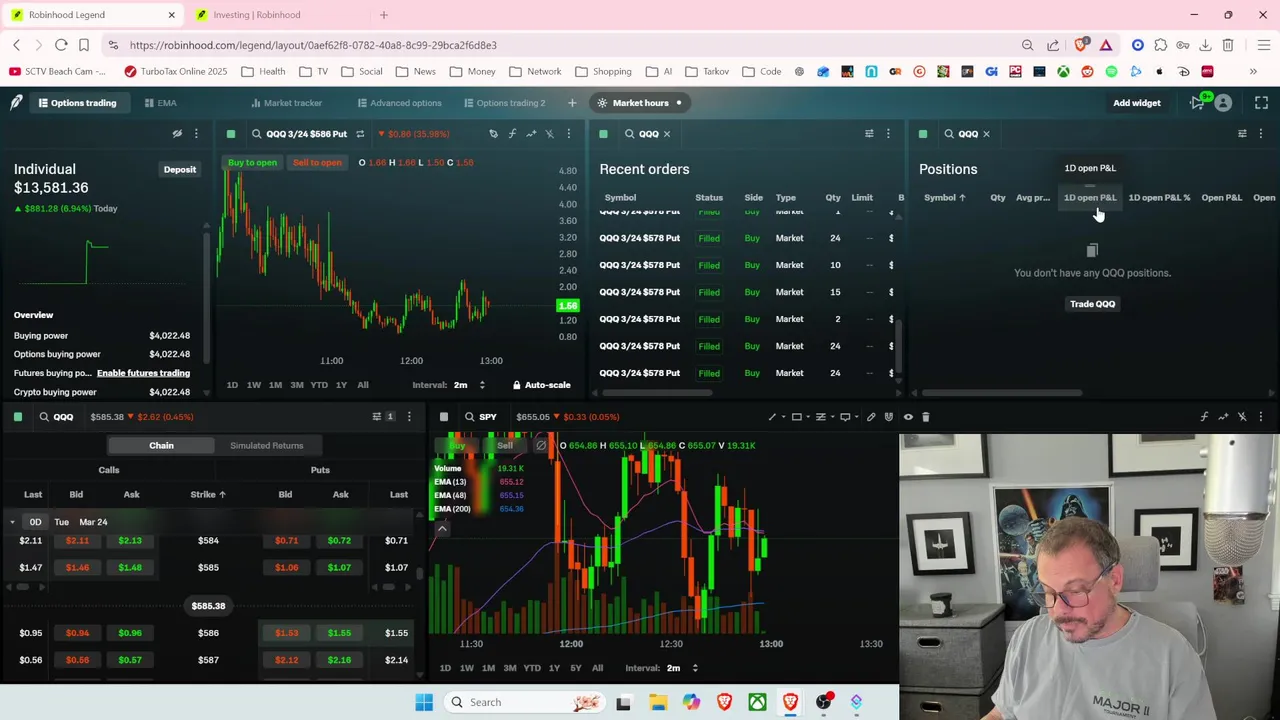Hide account balance with eye-slash icon
The height and width of the screenshot is (720, 1280).
point(177,133)
